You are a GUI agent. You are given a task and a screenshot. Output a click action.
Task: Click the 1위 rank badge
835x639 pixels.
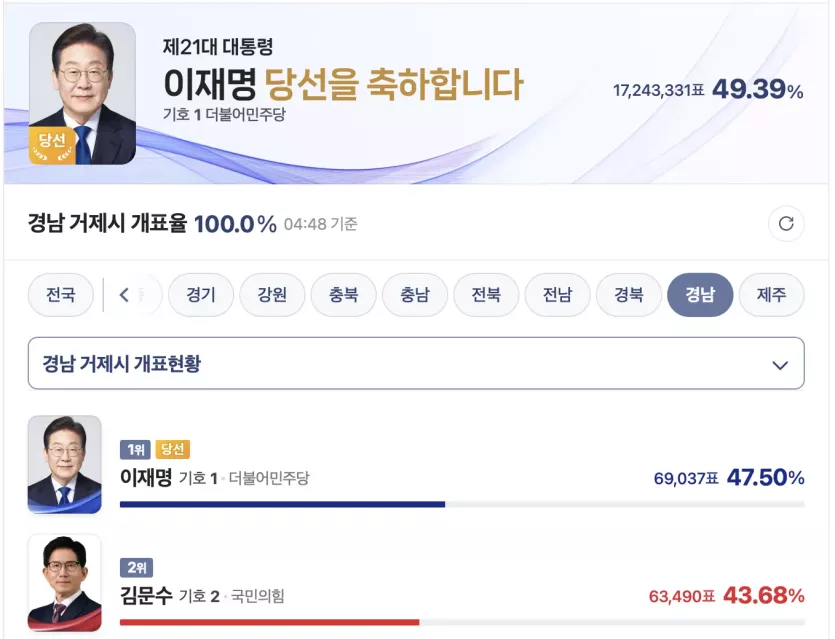tap(135, 450)
